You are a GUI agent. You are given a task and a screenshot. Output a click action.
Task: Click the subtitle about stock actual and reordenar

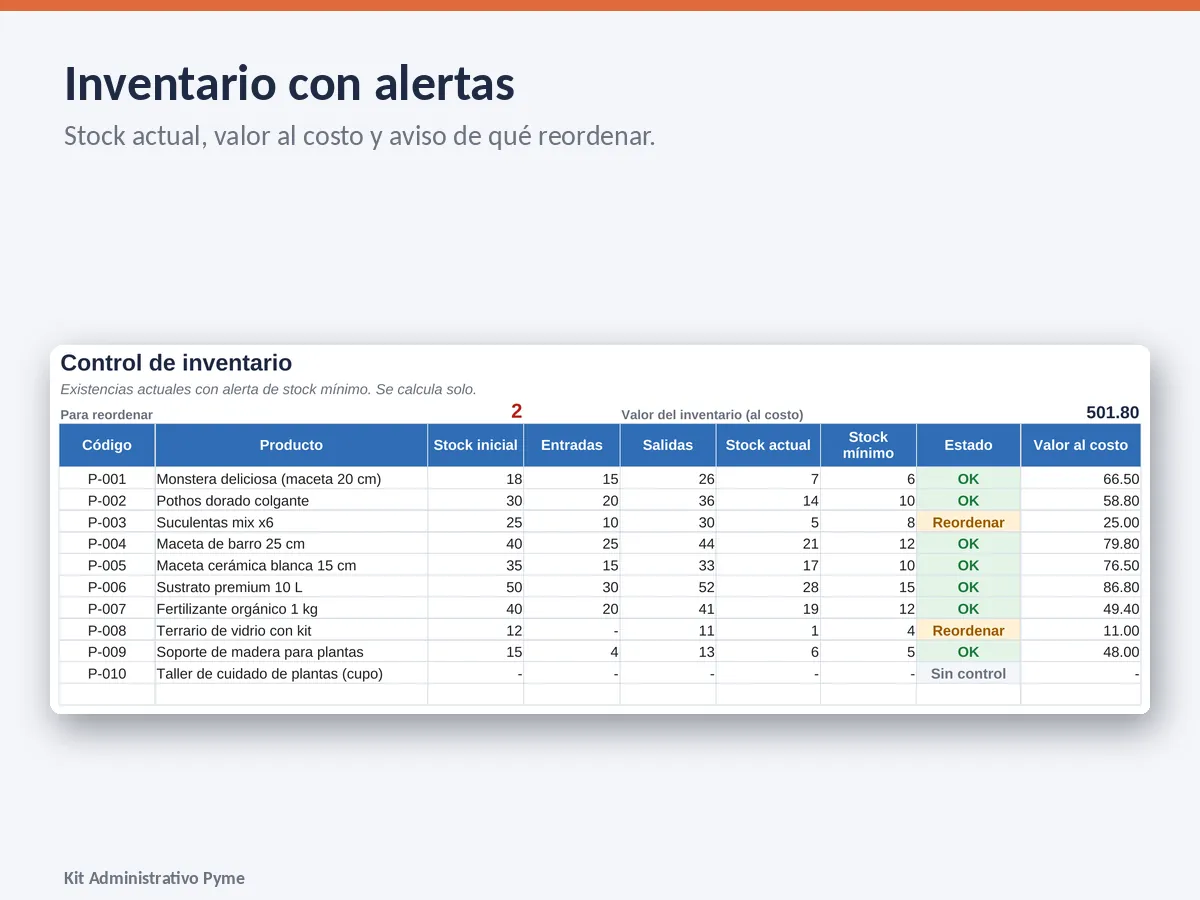click(359, 136)
